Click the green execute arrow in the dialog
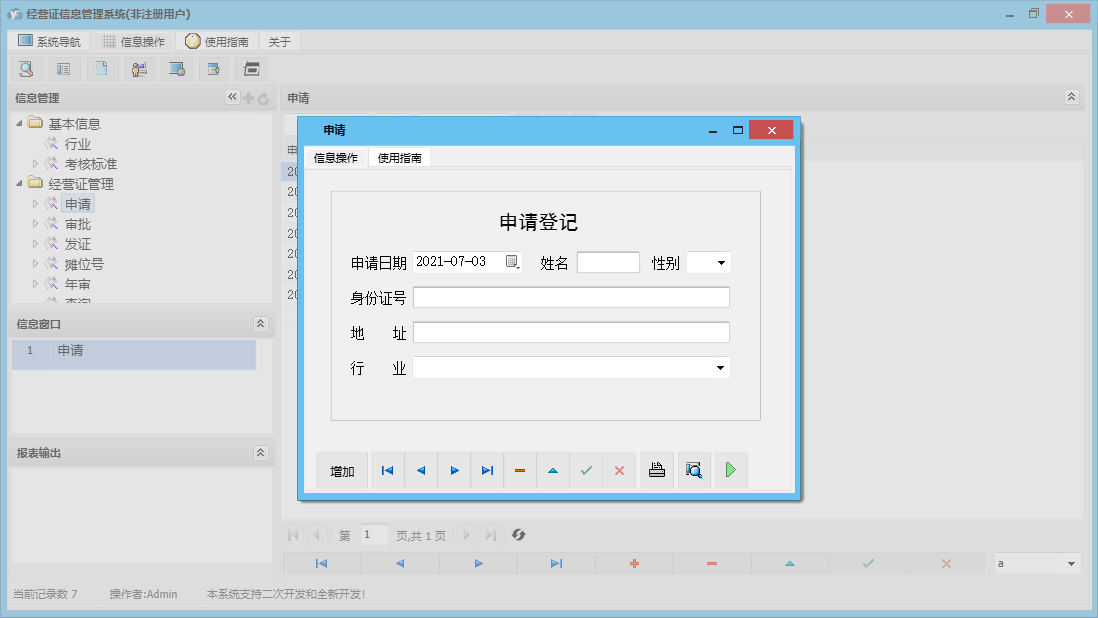This screenshot has width=1098, height=618. click(x=730, y=470)
